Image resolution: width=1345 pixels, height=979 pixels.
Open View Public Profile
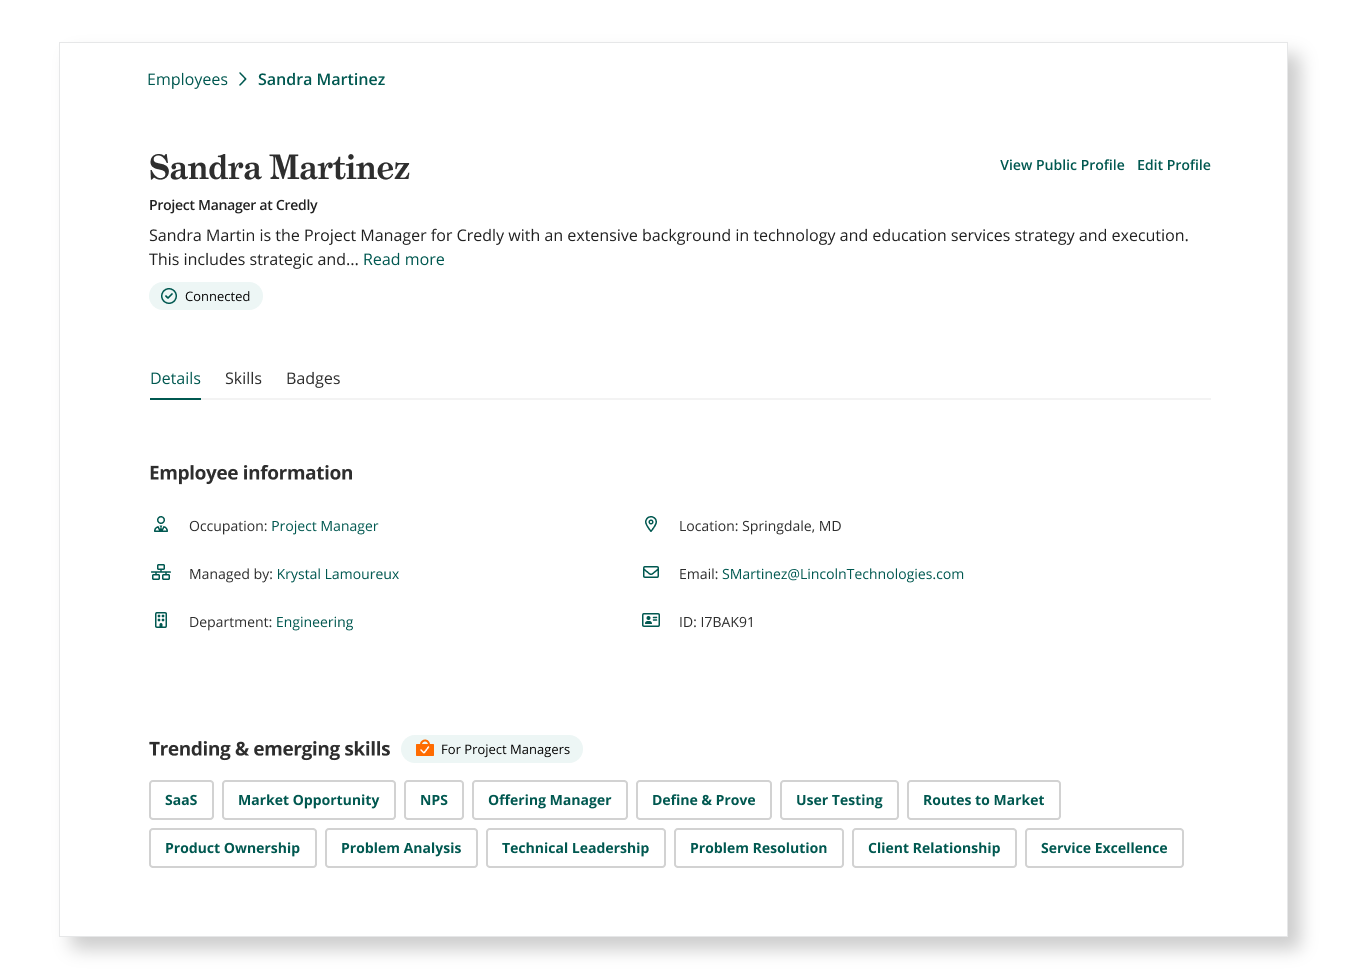(1062, 165)
